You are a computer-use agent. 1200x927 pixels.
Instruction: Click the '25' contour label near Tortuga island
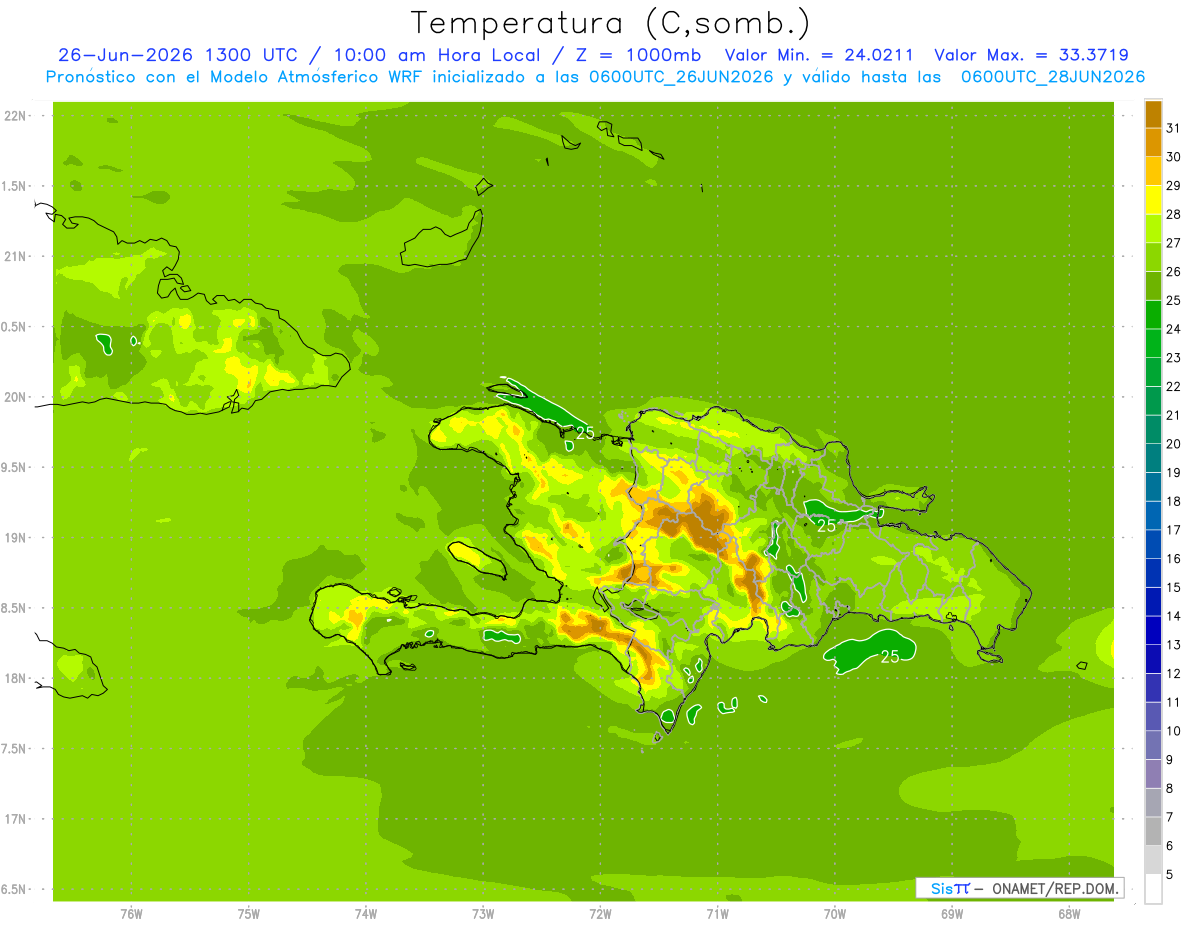[585, 433]
